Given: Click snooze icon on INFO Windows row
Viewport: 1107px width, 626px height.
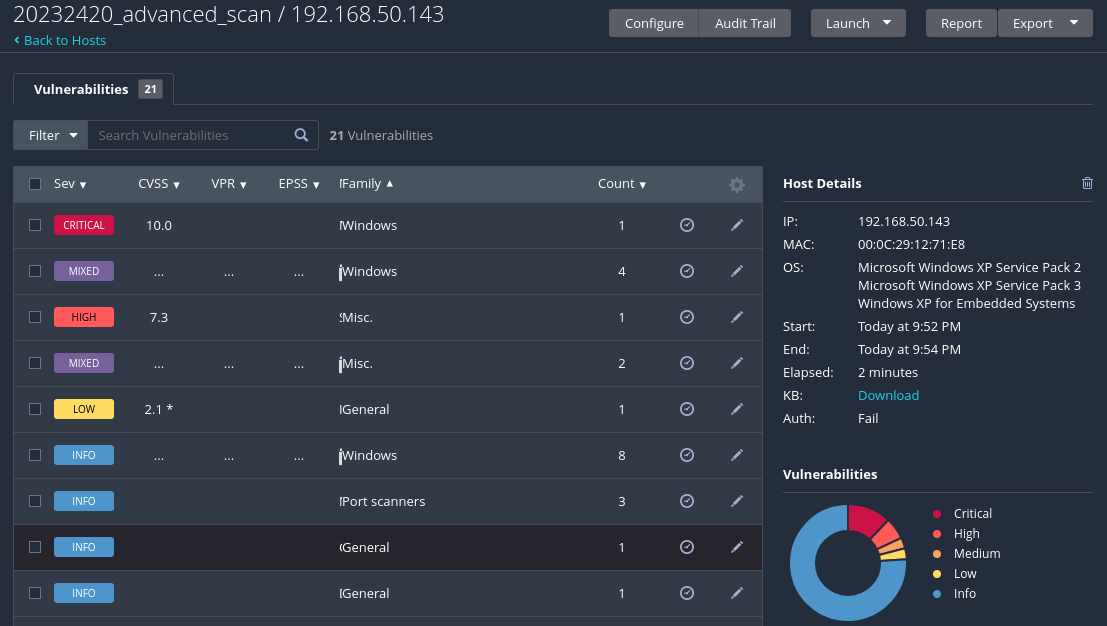Looking at the screenshot, I should coord(687,455).
